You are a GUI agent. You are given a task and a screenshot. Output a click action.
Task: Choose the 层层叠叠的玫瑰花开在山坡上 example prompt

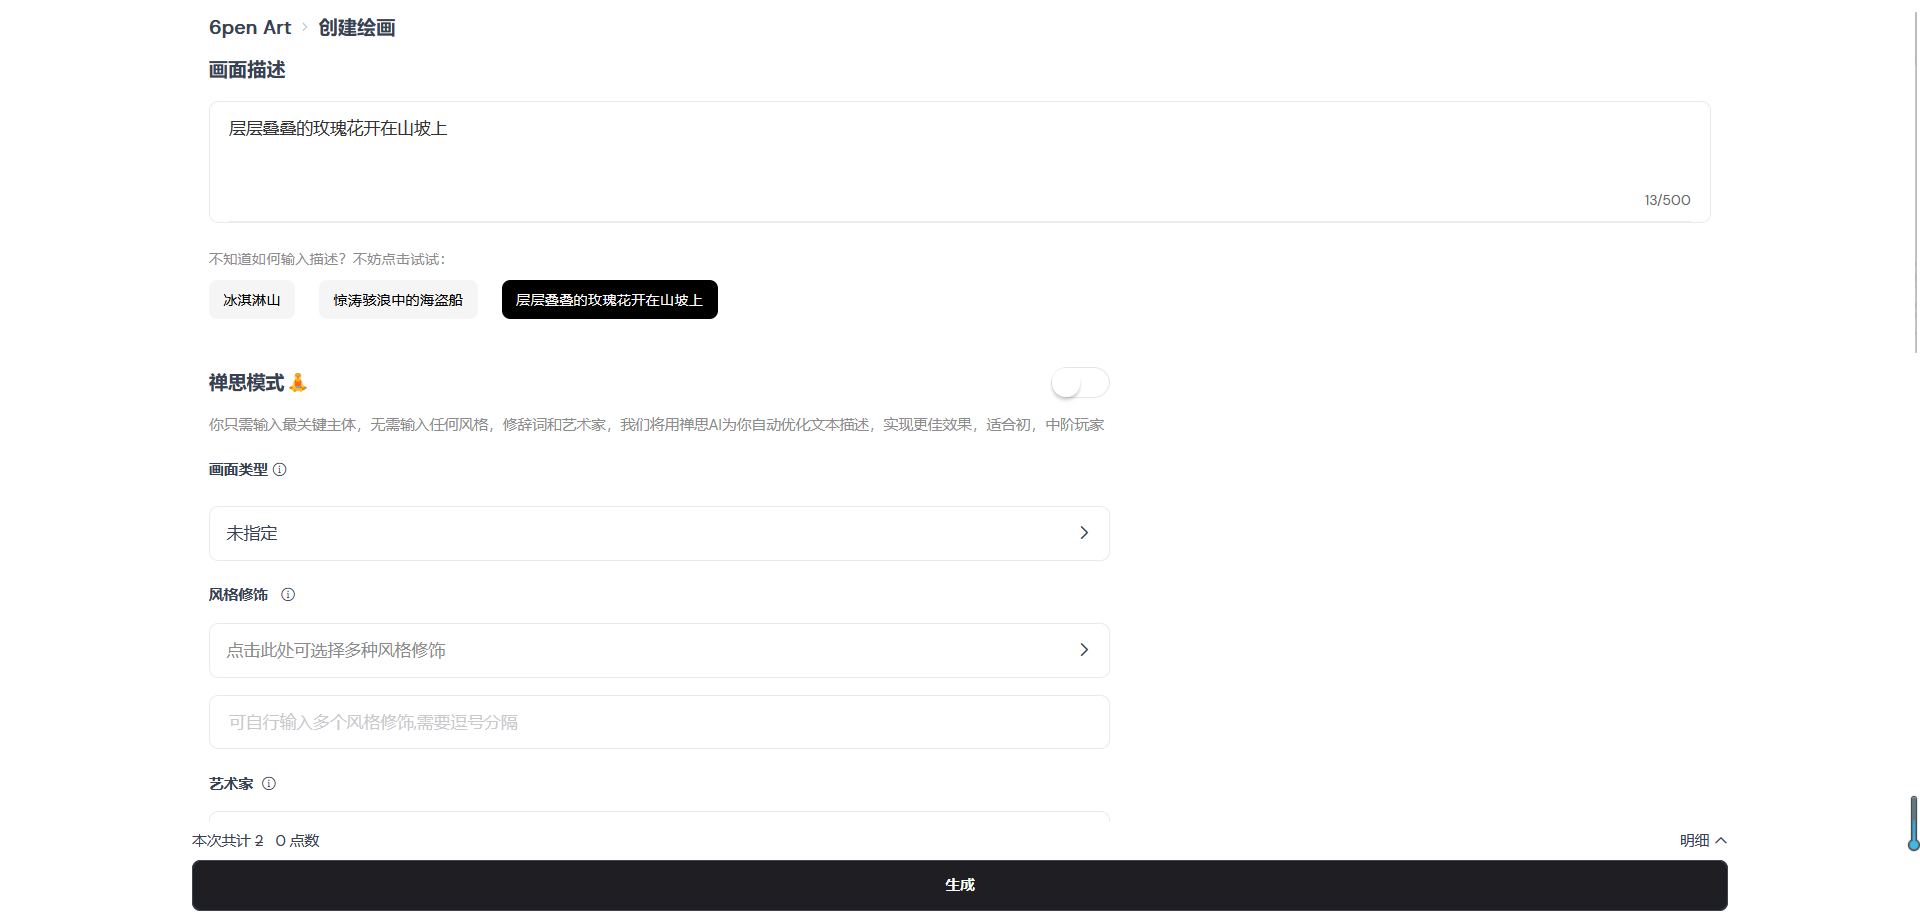click(610, 300)
